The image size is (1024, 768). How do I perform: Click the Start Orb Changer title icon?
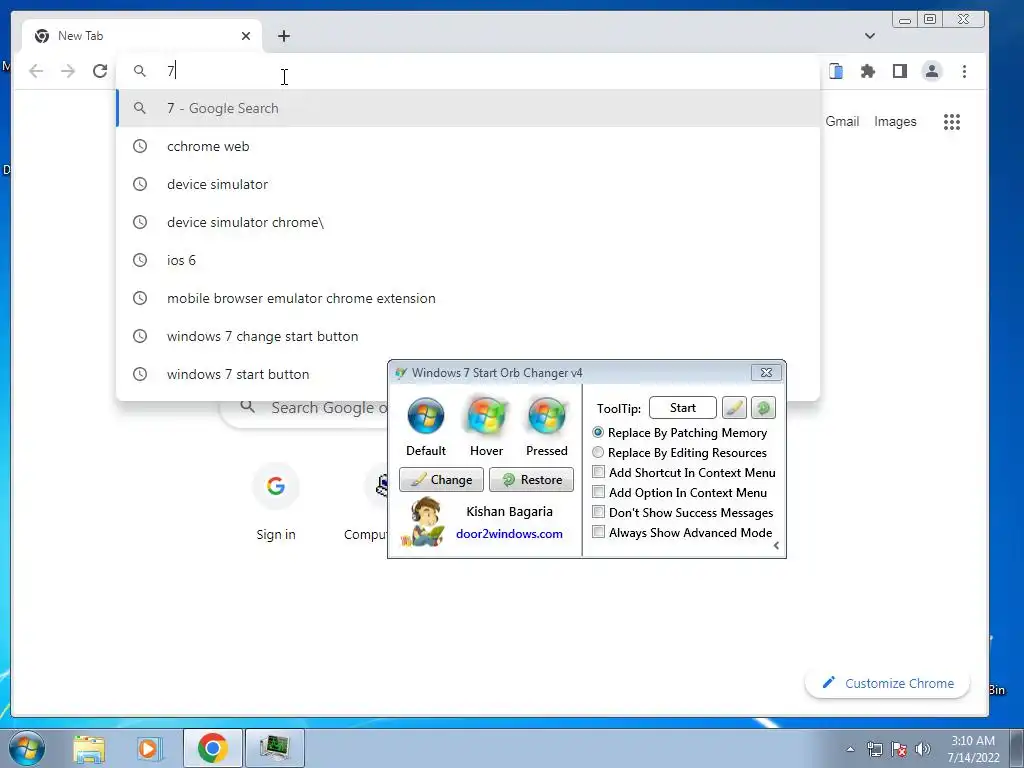pos(400,373)
